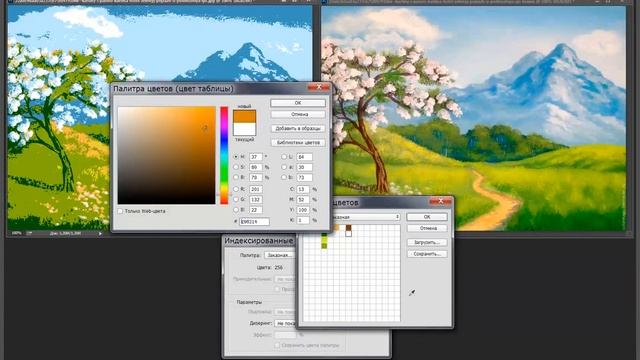Select the dark green swatch in color table
The image size is (640, 360).
(324, 234)
